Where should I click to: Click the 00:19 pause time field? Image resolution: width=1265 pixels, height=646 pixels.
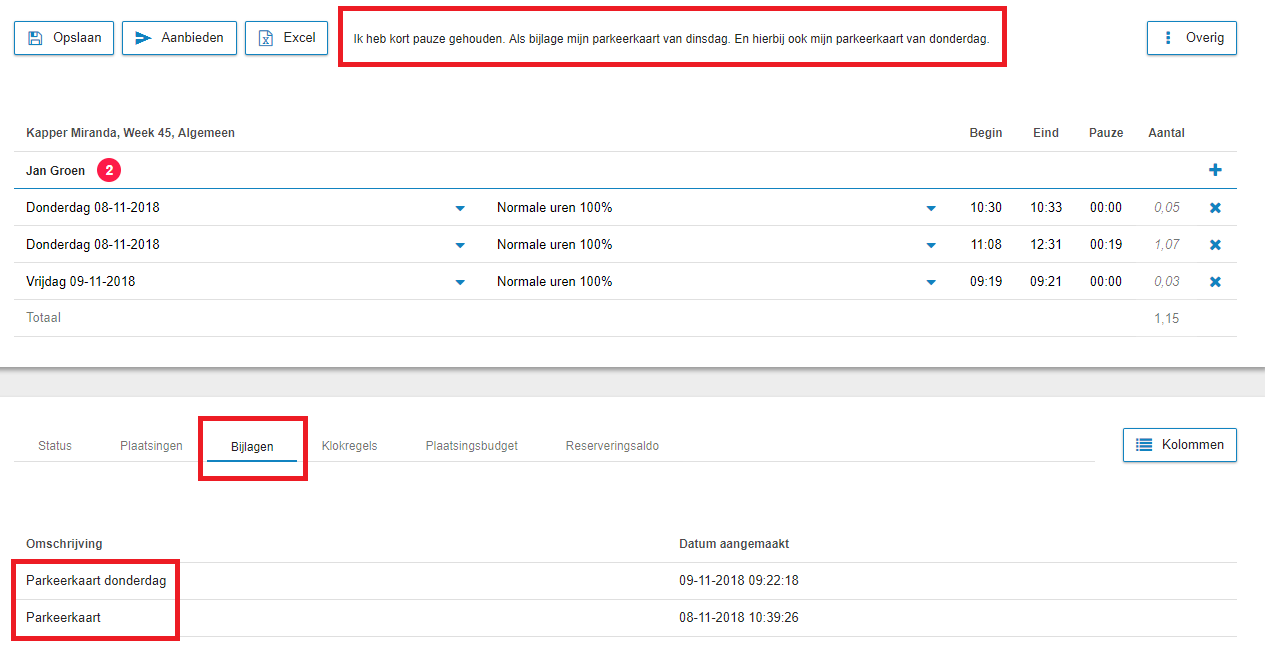tap(1105, 245)
